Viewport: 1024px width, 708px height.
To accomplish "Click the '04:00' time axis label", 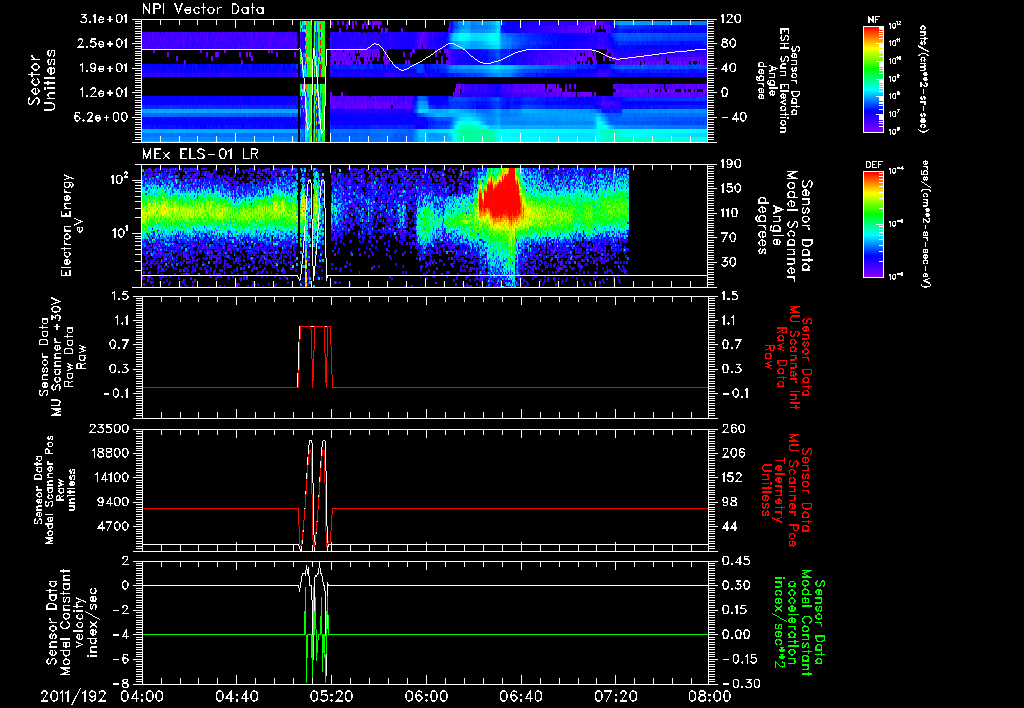I will point(142,696).
